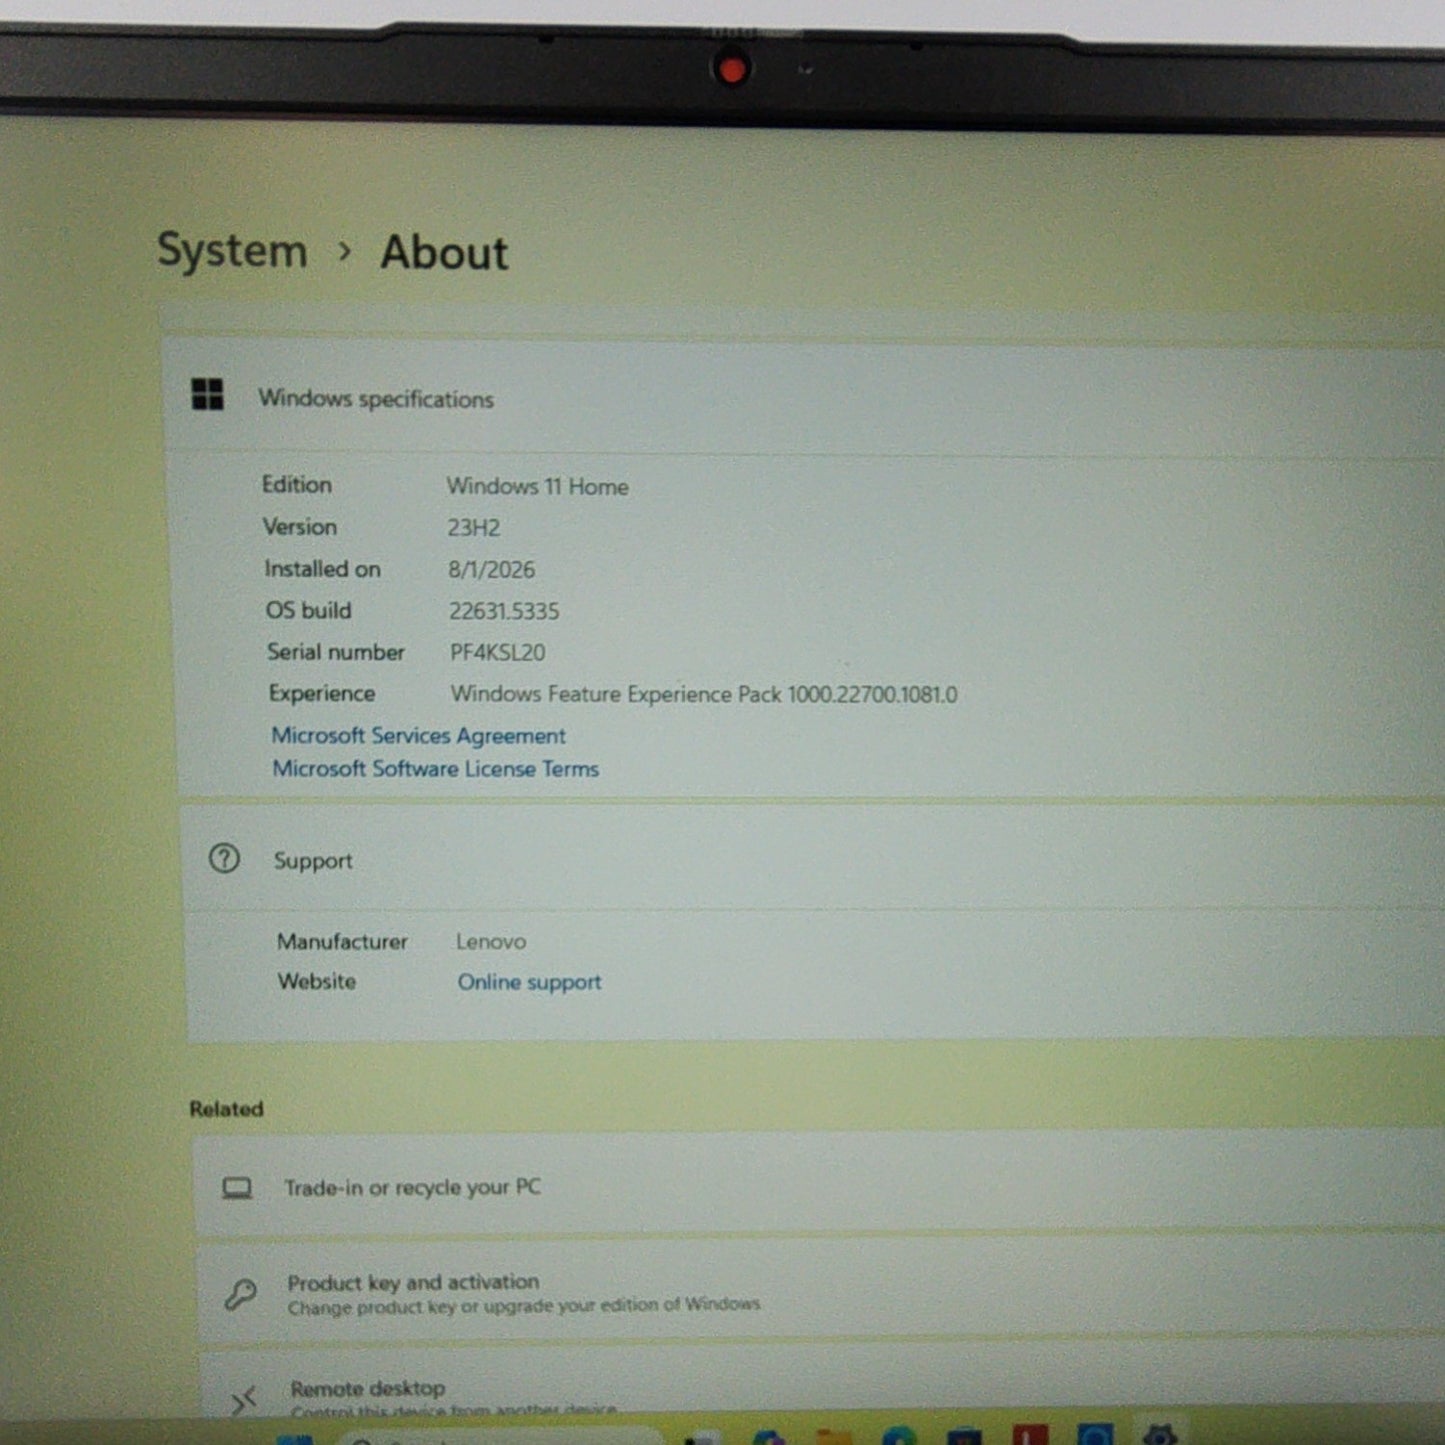Select the manufacturer value 'Lenovo'
1445x1445 pixels.
(x=490, y=941)
